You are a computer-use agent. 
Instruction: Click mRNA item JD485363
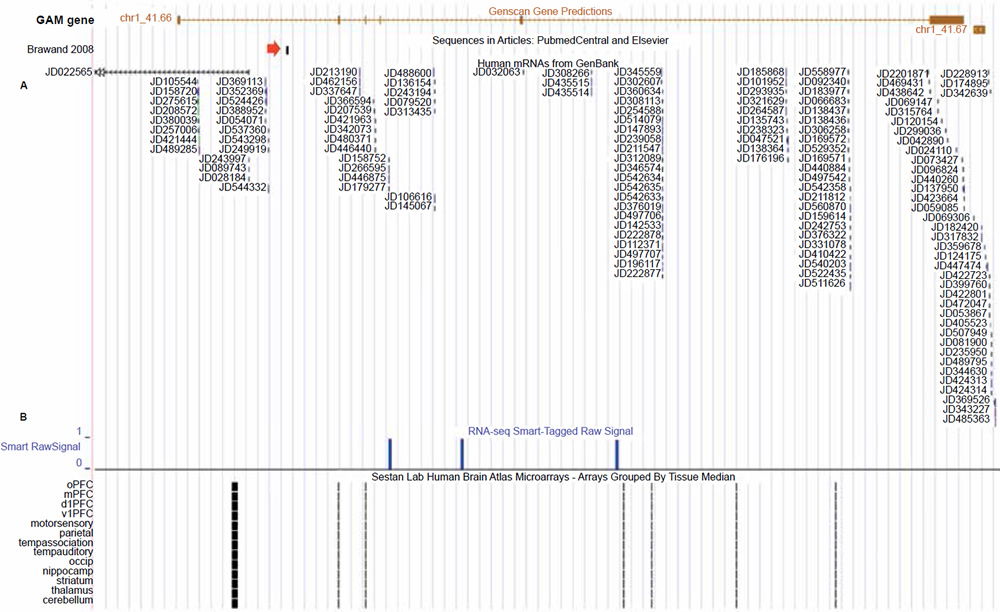[x=966, y=419]
